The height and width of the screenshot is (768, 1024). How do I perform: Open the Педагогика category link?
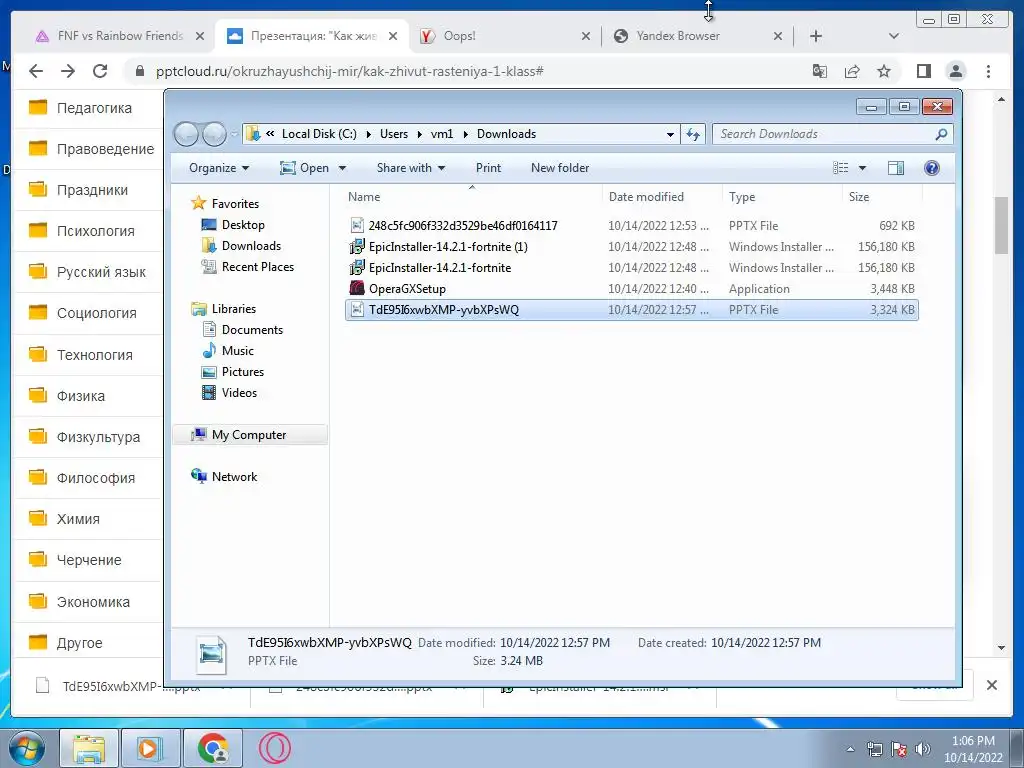click(x=94, y=108)
